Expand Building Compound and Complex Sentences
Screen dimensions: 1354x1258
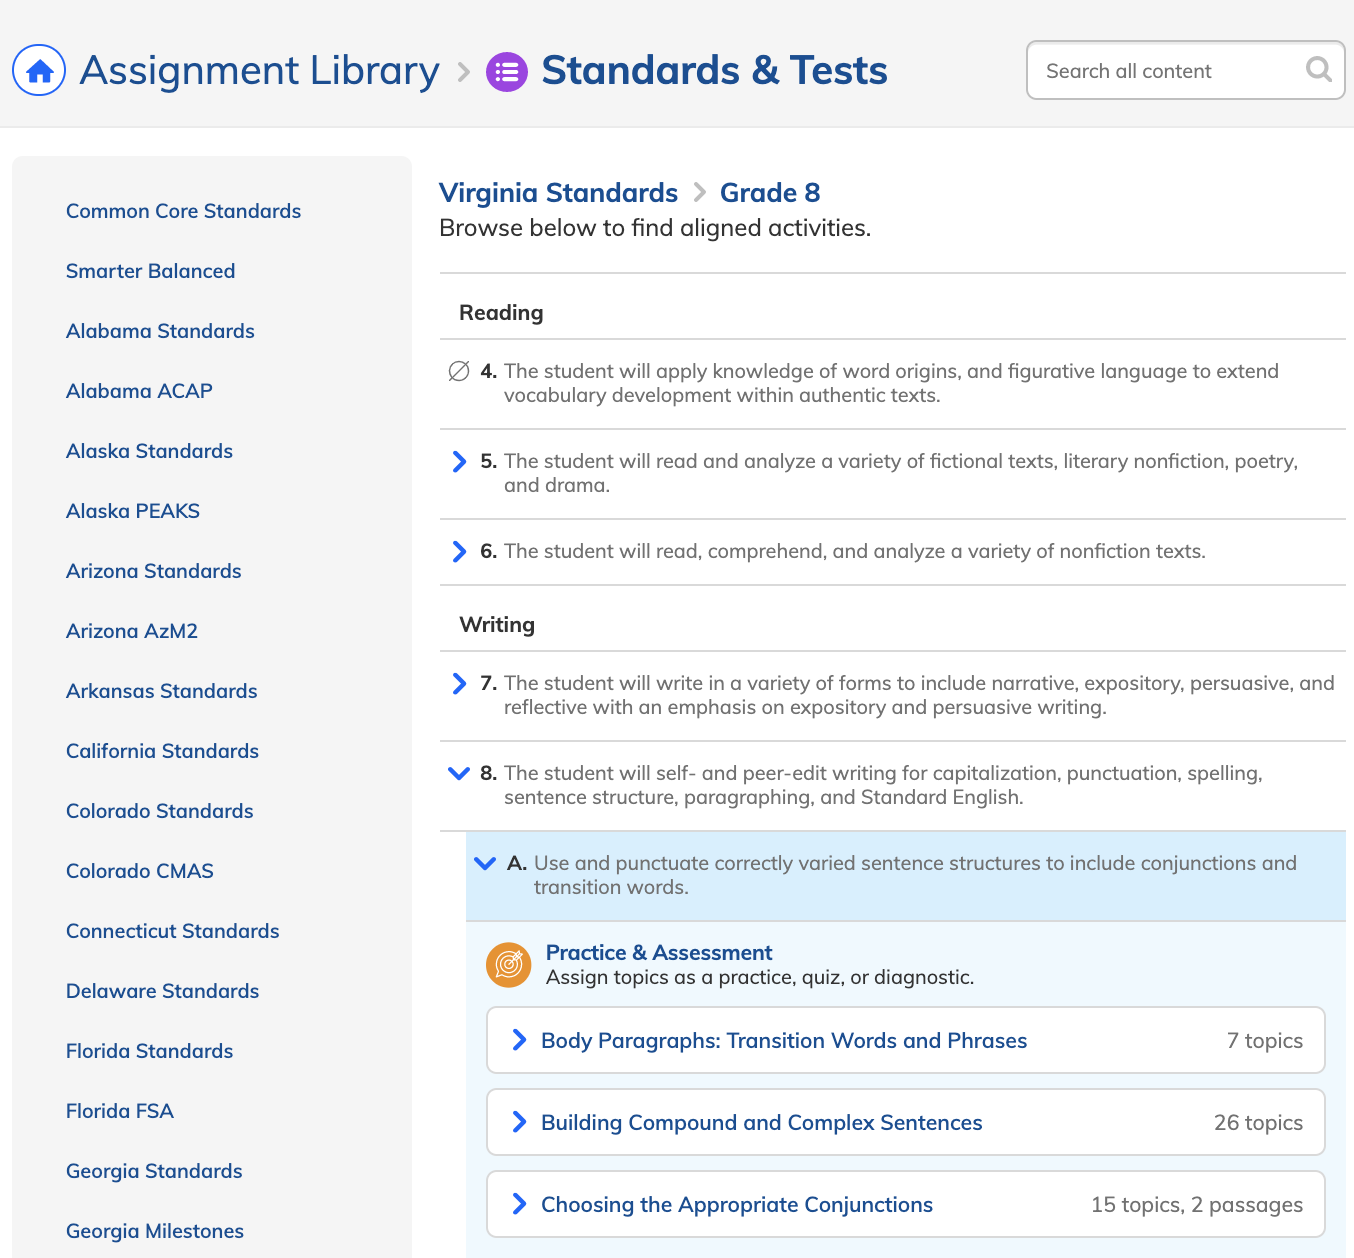(519, 1122)
